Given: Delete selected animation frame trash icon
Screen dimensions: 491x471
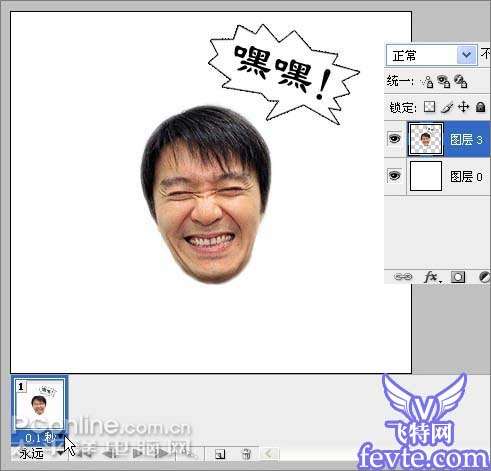Looking at the screenshot, I should coord(246,454).
